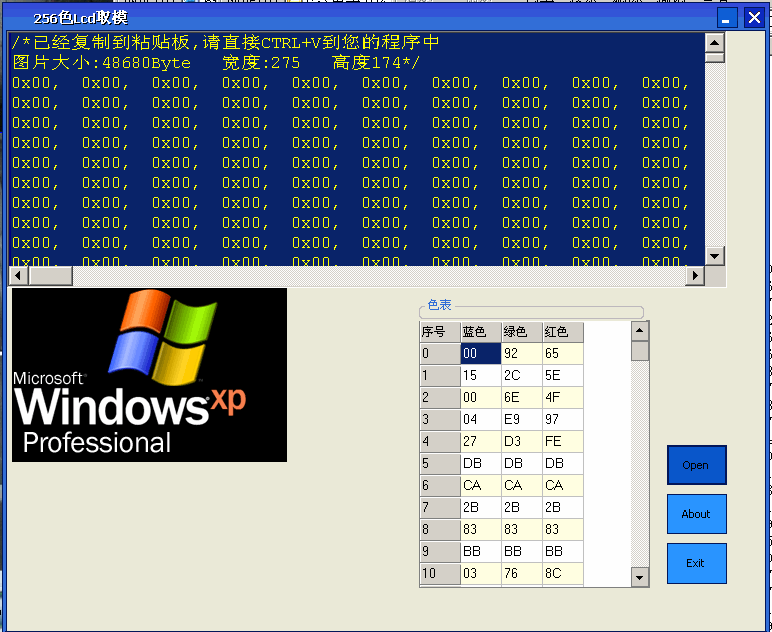Click the 红色 column header

click(563, 332)
